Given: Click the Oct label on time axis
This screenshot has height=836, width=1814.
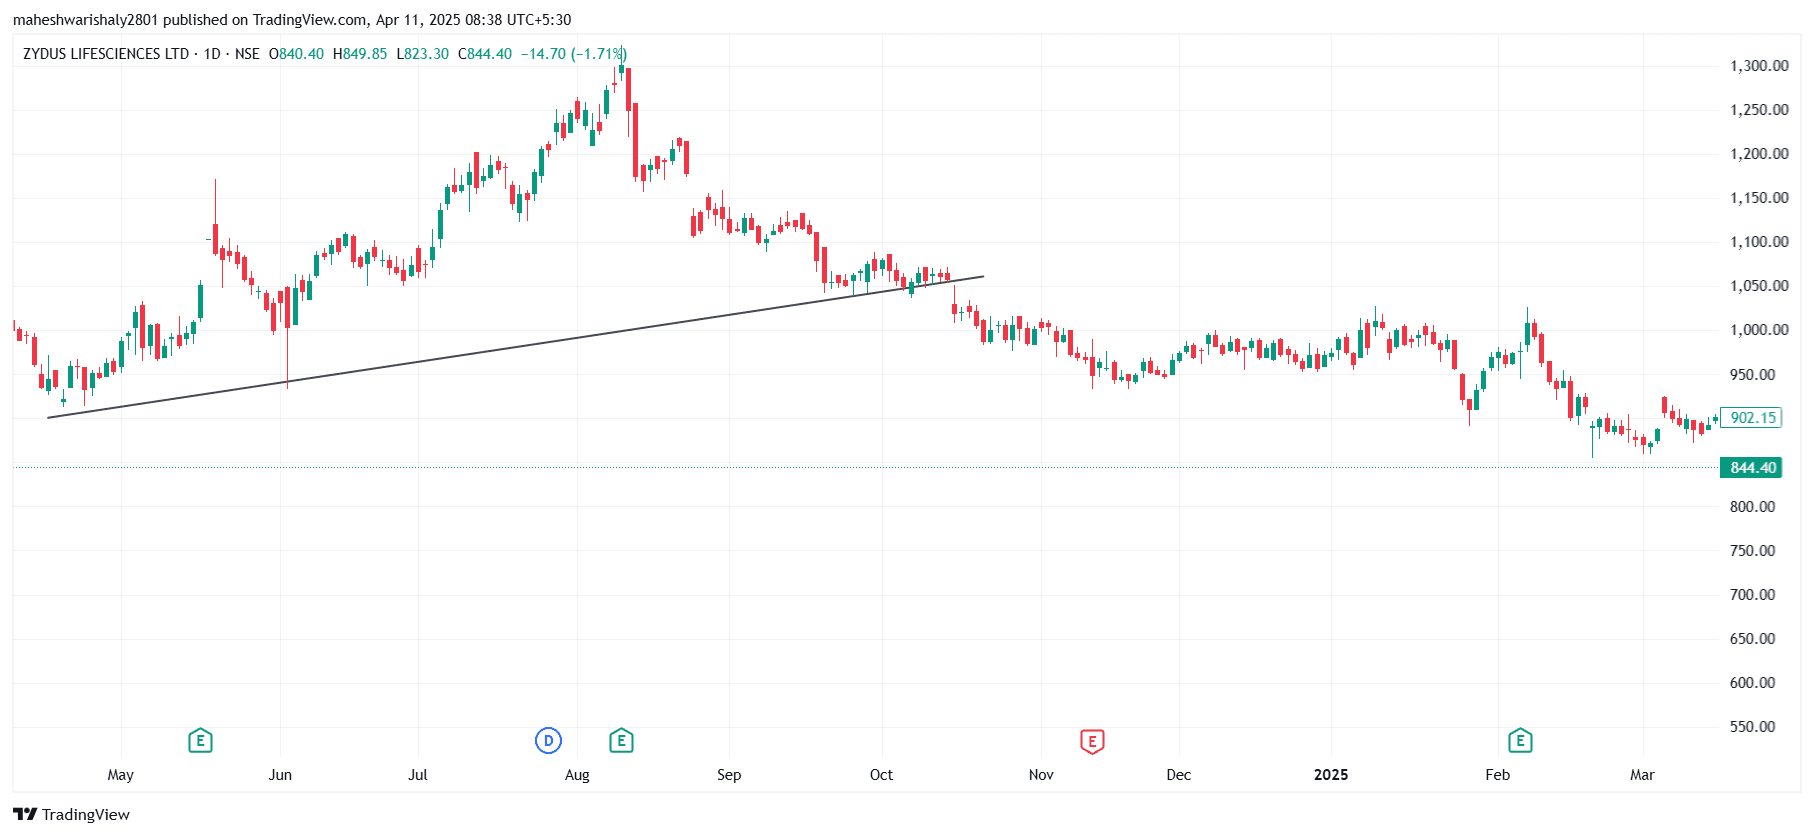Looking at the screenshot, I should coord(881,775).
